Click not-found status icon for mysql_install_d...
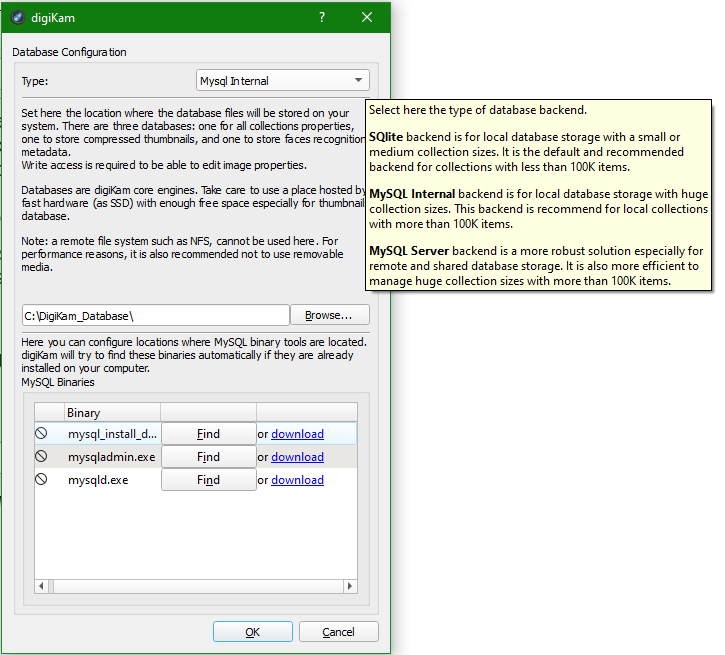725x655 pixels. (x=41, y=433)
